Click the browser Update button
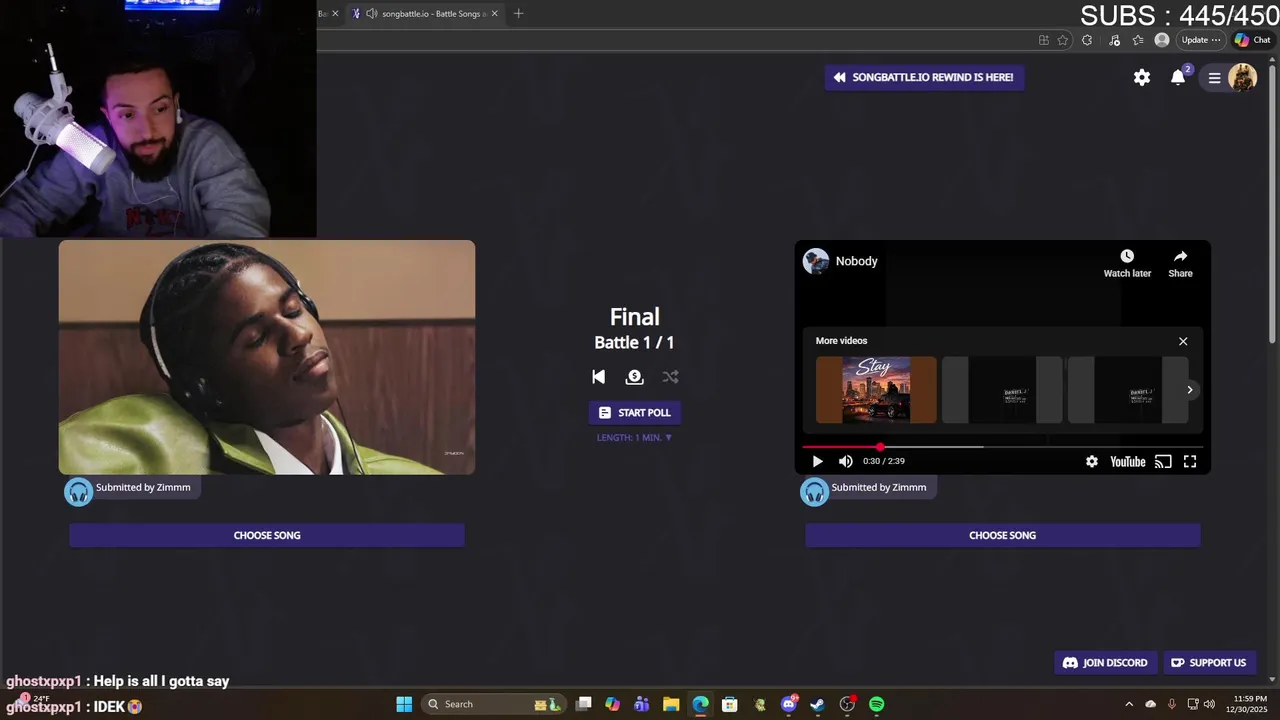The image size is (1280, 720). tap(1200, 40)
